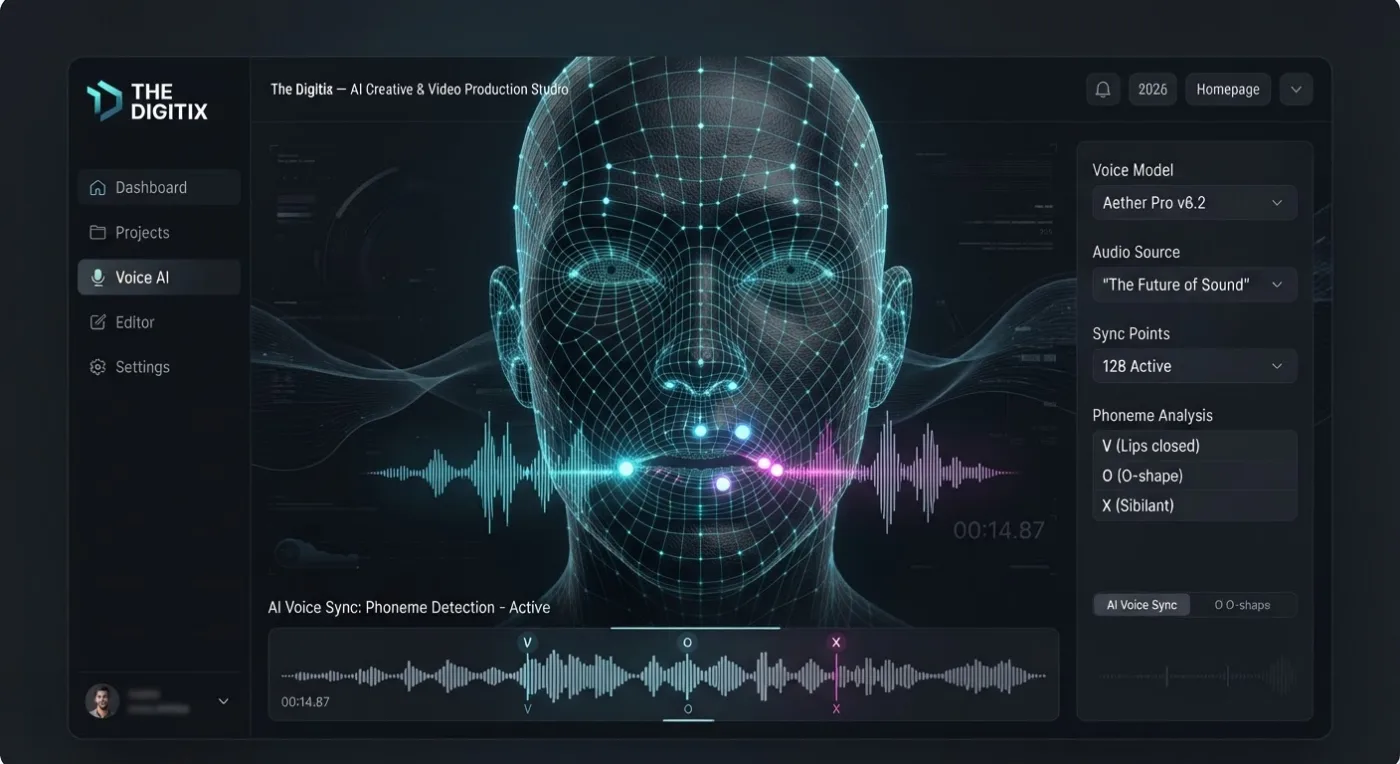The width and height of the screenshot is (1400, 764).
Task: Open Settings via the gear icon
Action: click(98, 367)
